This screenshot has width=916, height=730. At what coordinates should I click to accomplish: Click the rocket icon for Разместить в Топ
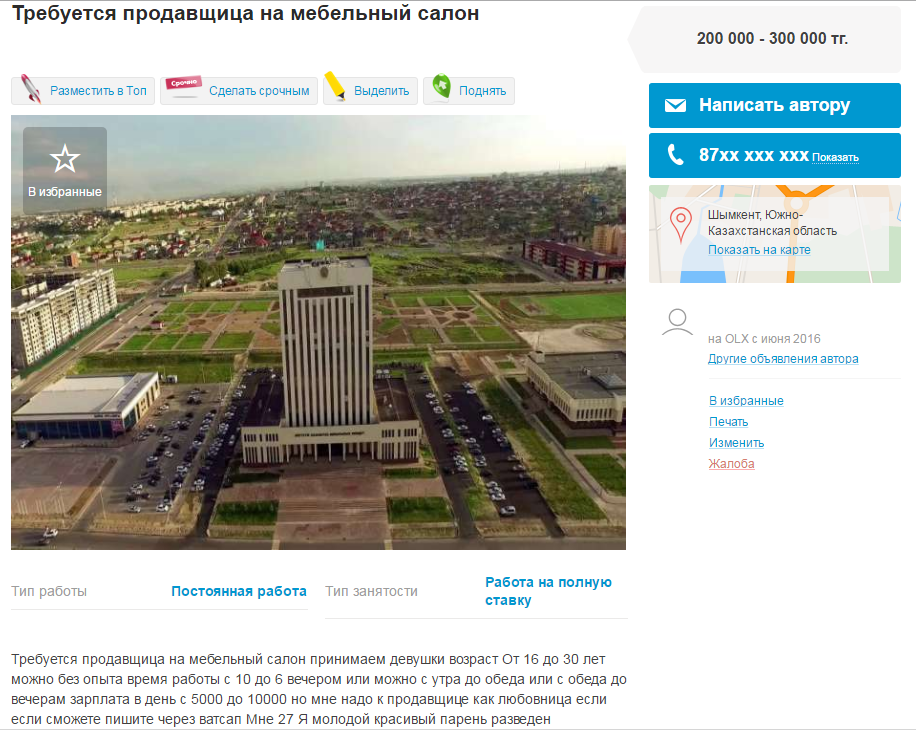(x=31, y=90)
